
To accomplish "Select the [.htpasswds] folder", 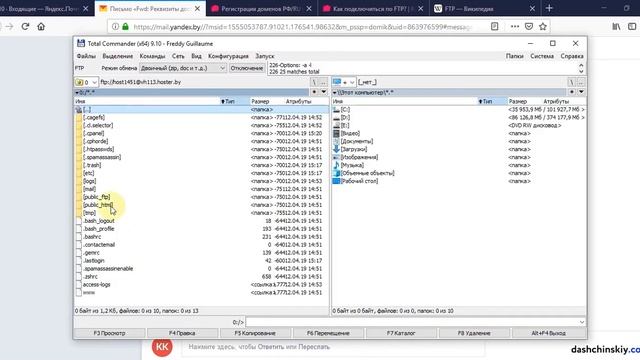I will 202,149.
